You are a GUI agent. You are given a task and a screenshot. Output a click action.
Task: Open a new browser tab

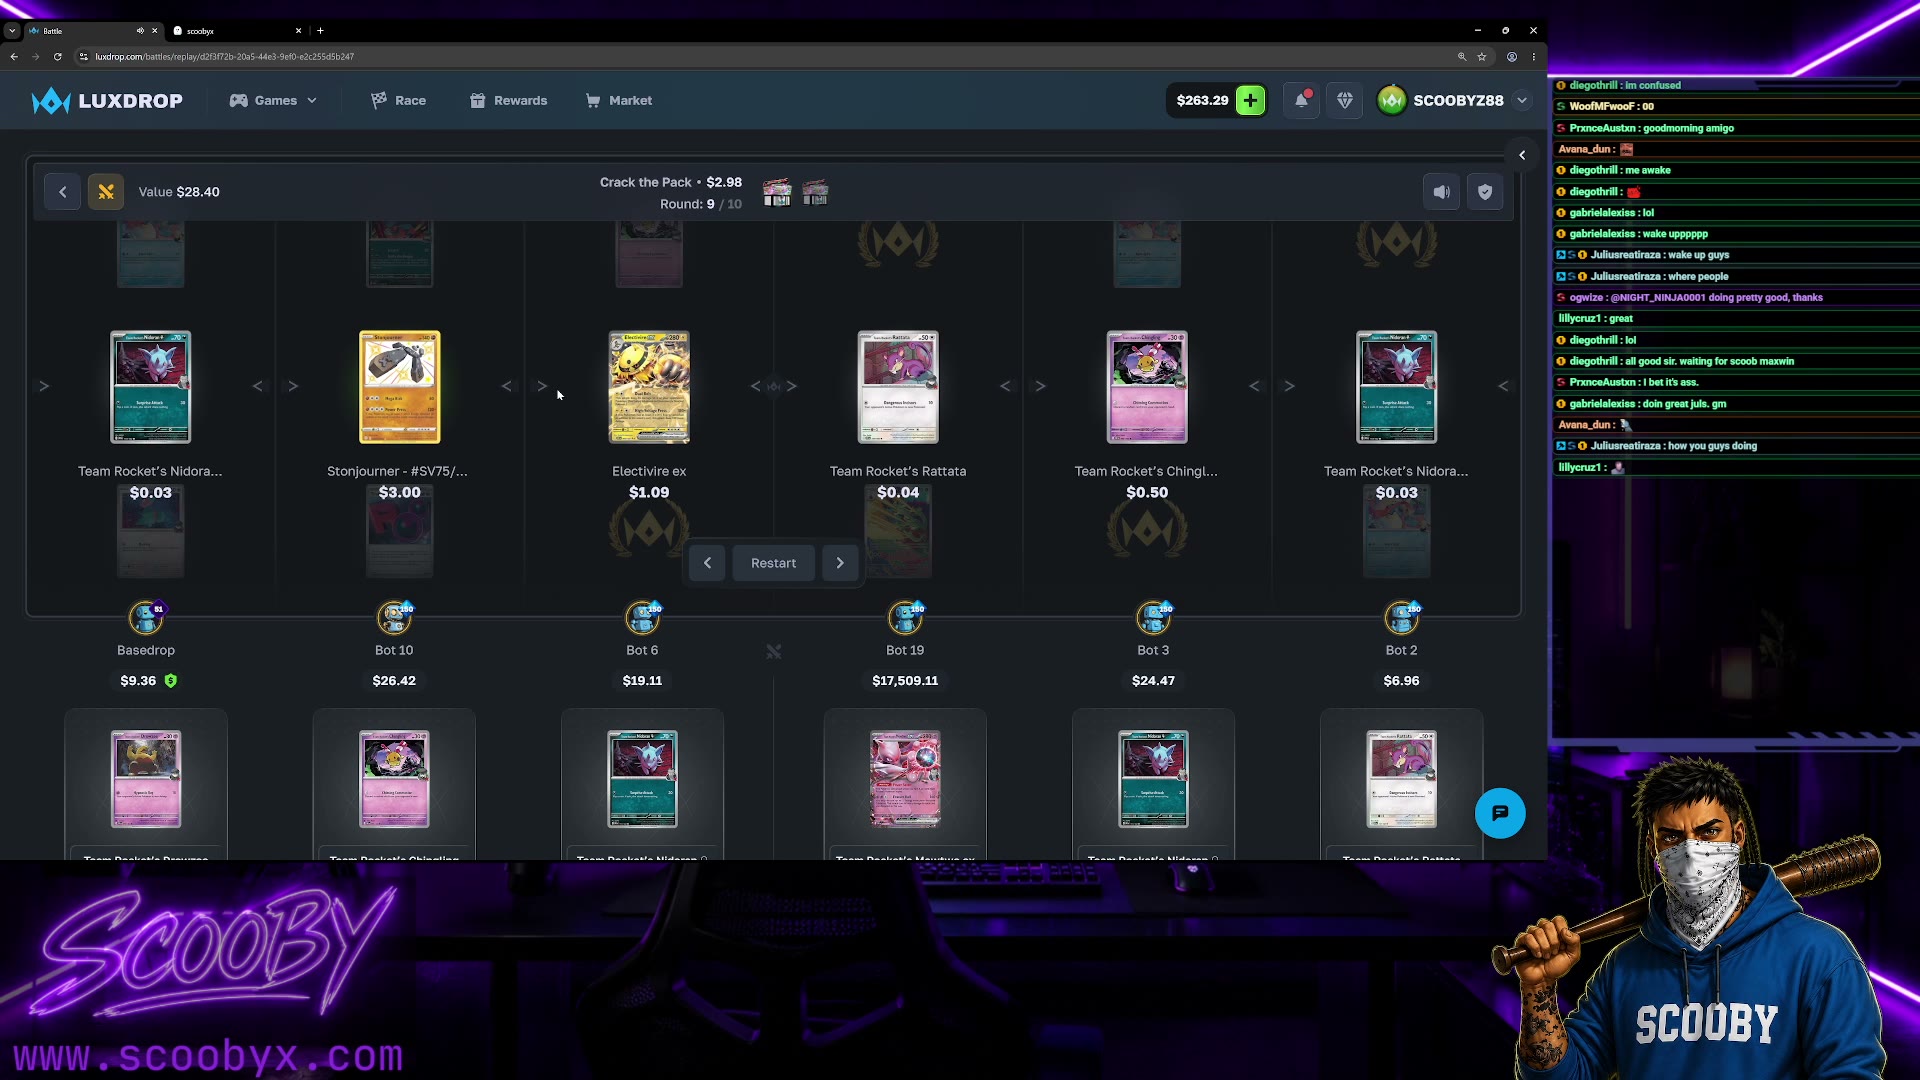[320, 31]
